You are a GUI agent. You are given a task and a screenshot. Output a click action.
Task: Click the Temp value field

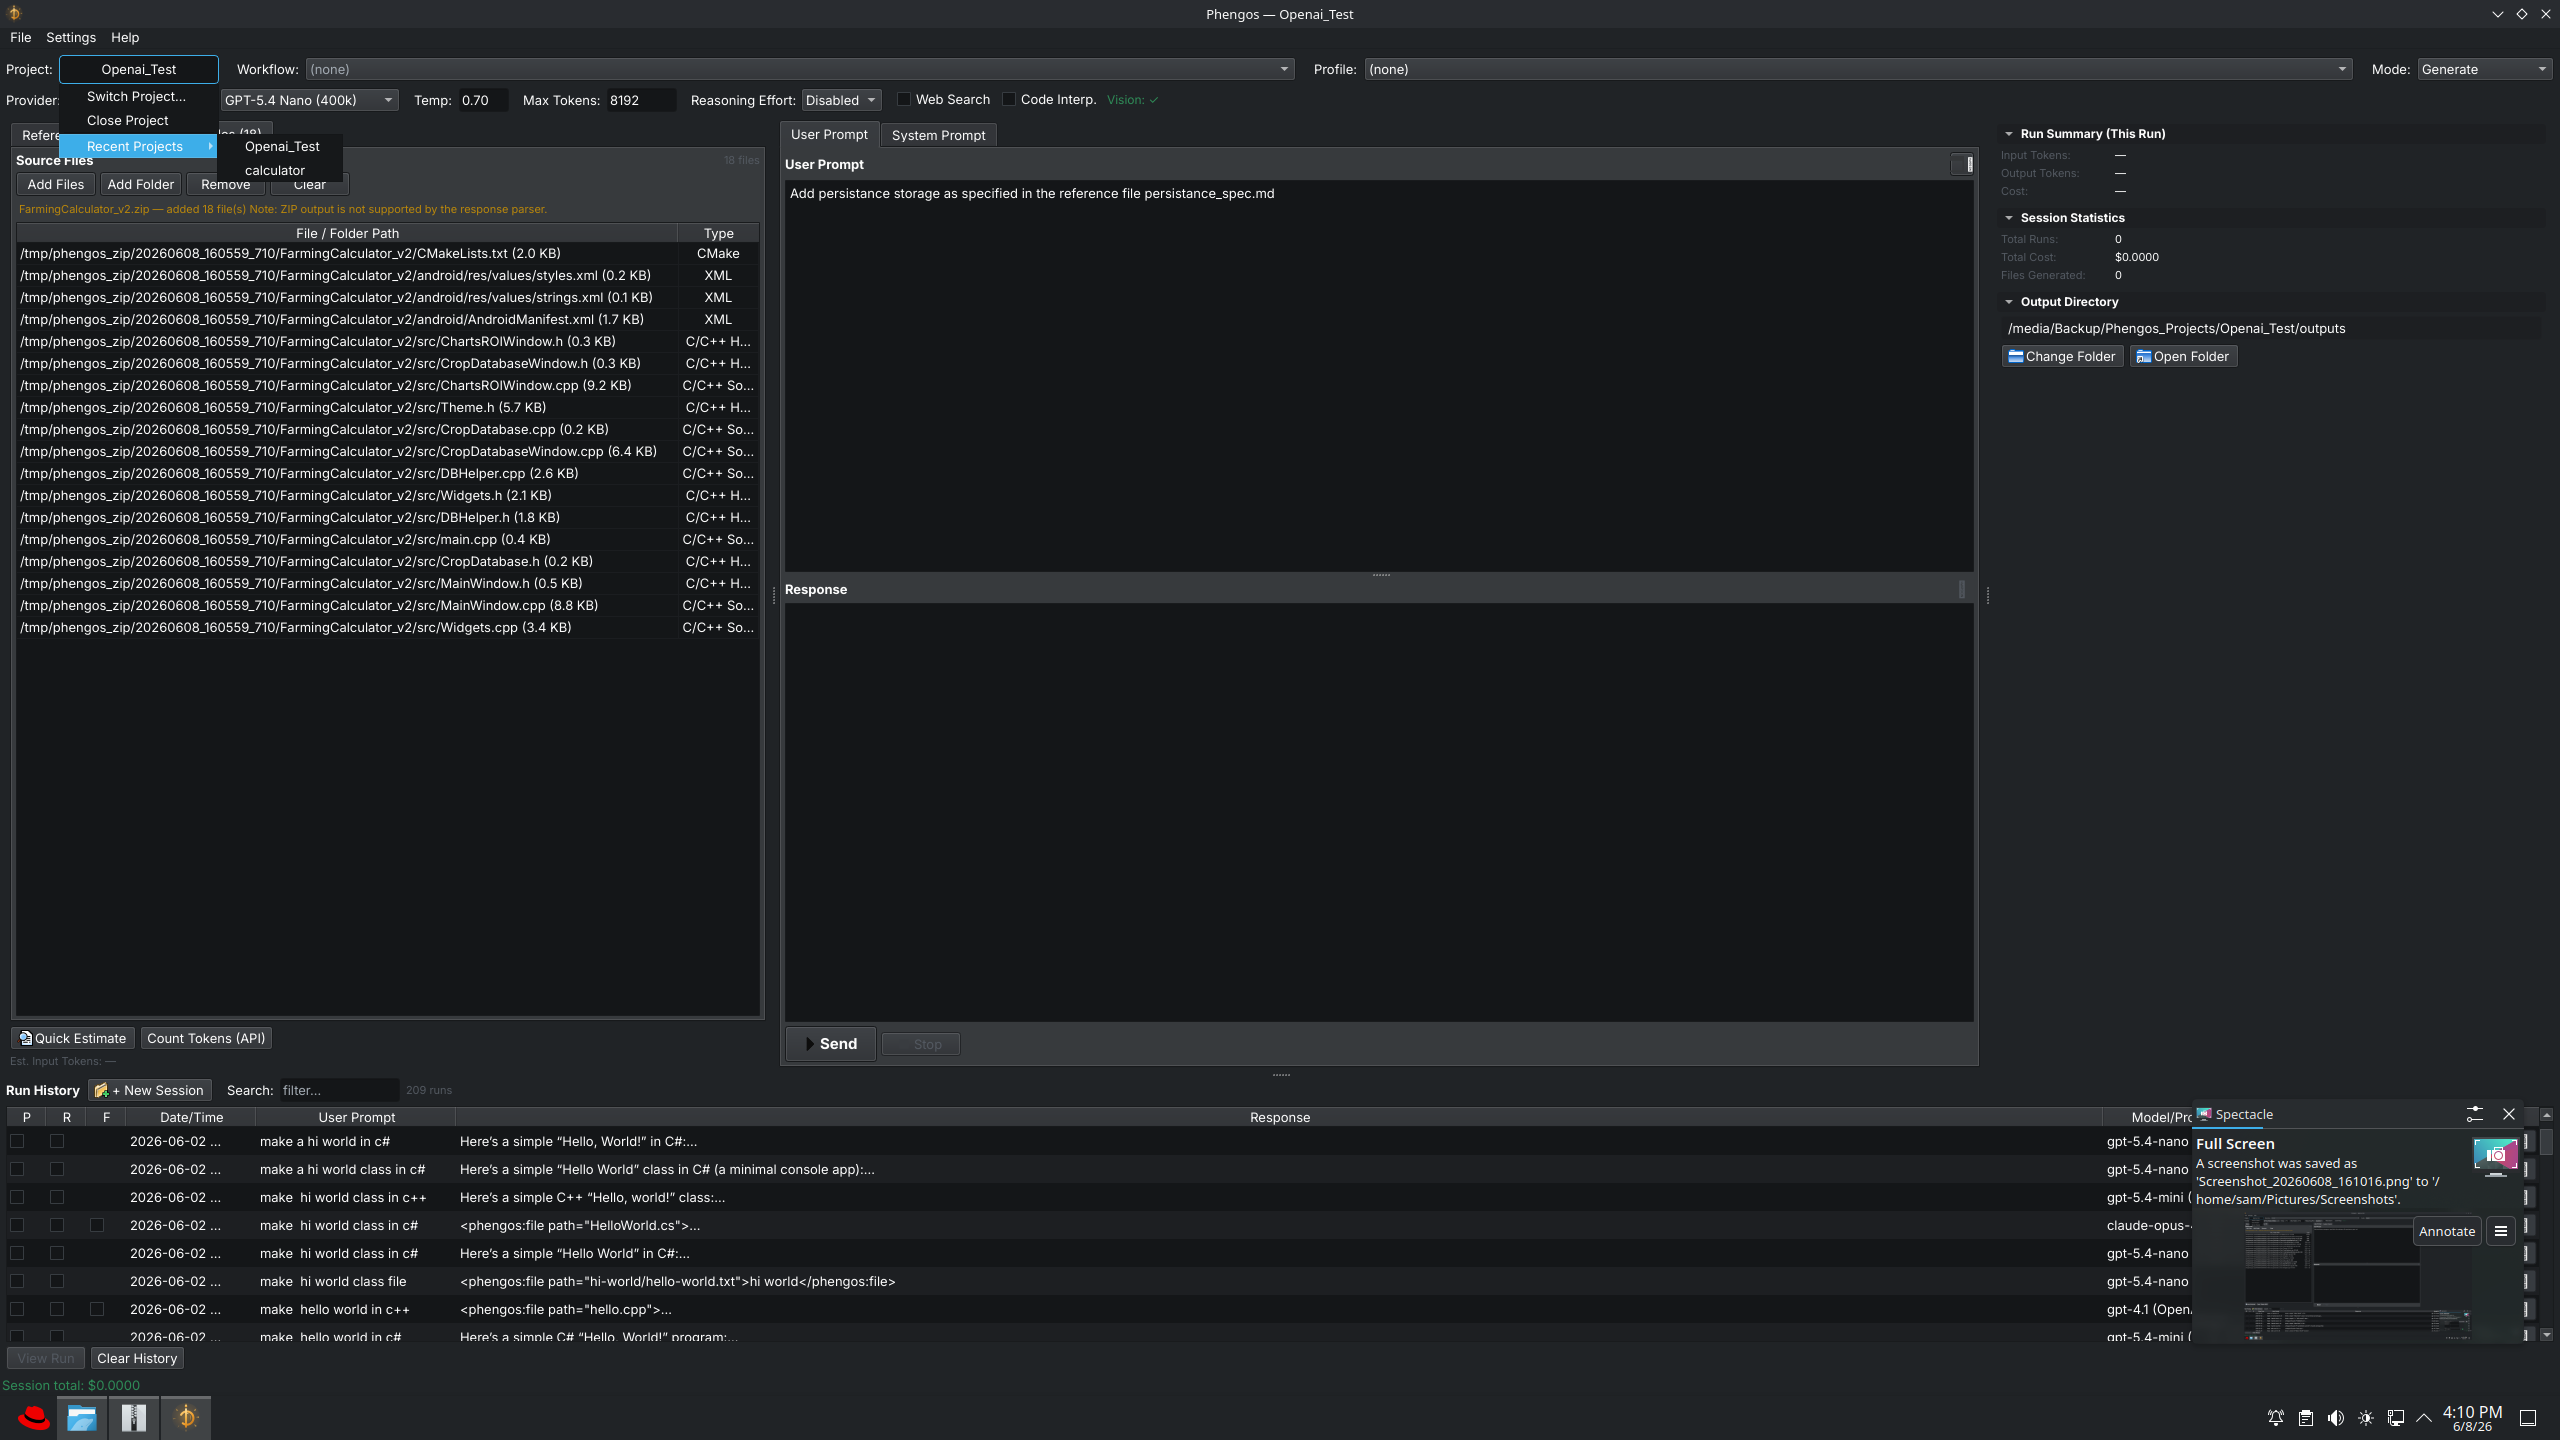pyautogui.click(x=482, y=100)
